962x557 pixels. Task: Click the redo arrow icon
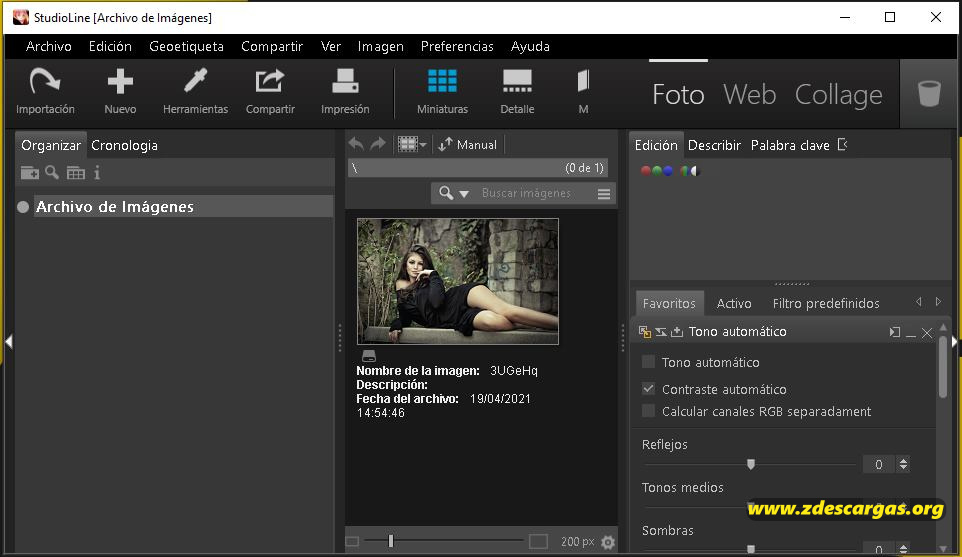[378, 144]
